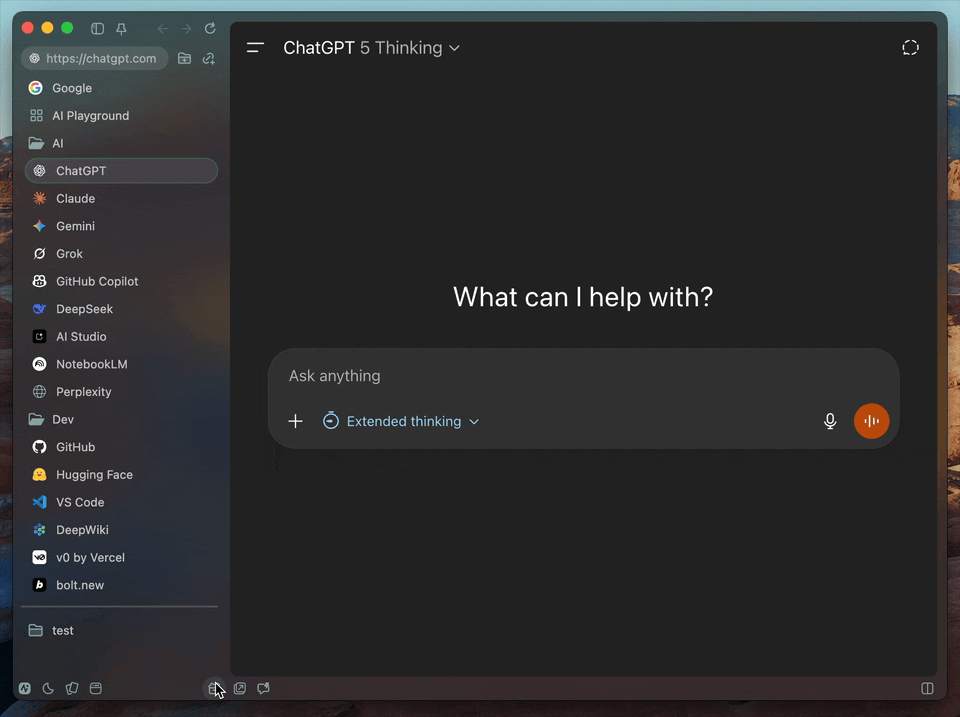Click the new folder icon
The height and width of the screenshot is (717, 960).
click(x=184, y=58)
